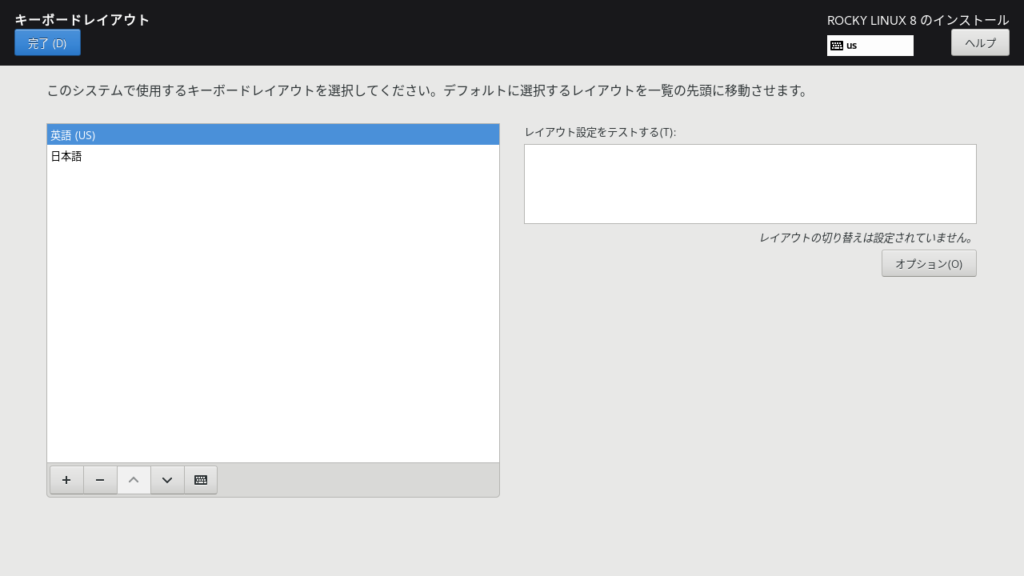Image resolution: width=1024 pixels, height=576 pixels.
Task: Focus the layout test text box
Action: (x=749, y=184)
